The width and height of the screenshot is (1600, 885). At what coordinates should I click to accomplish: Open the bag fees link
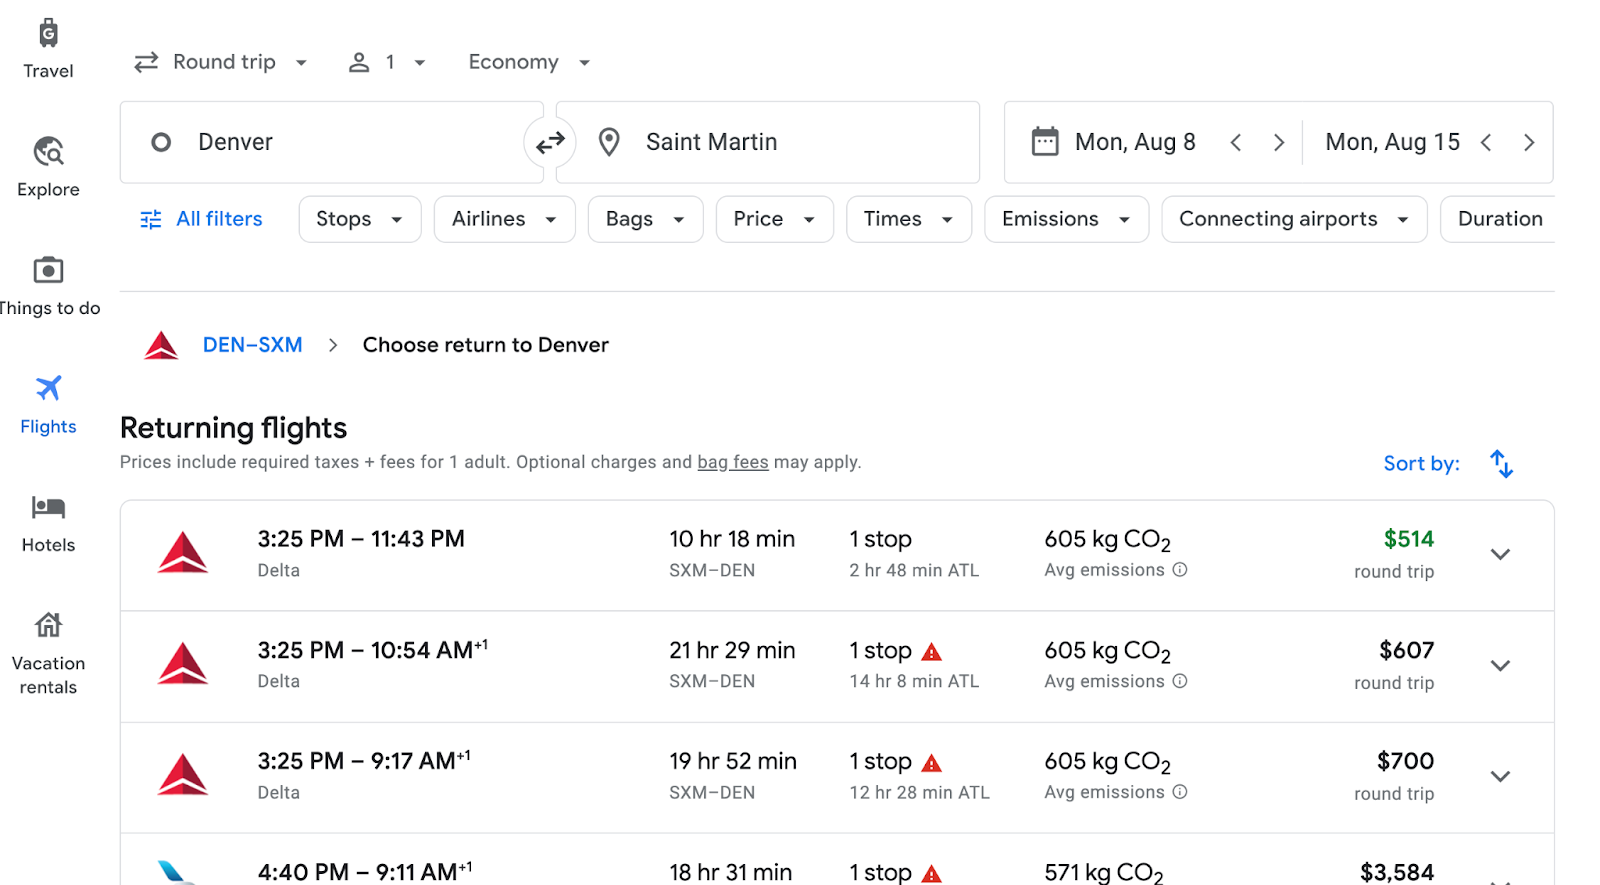coord(733,462)
